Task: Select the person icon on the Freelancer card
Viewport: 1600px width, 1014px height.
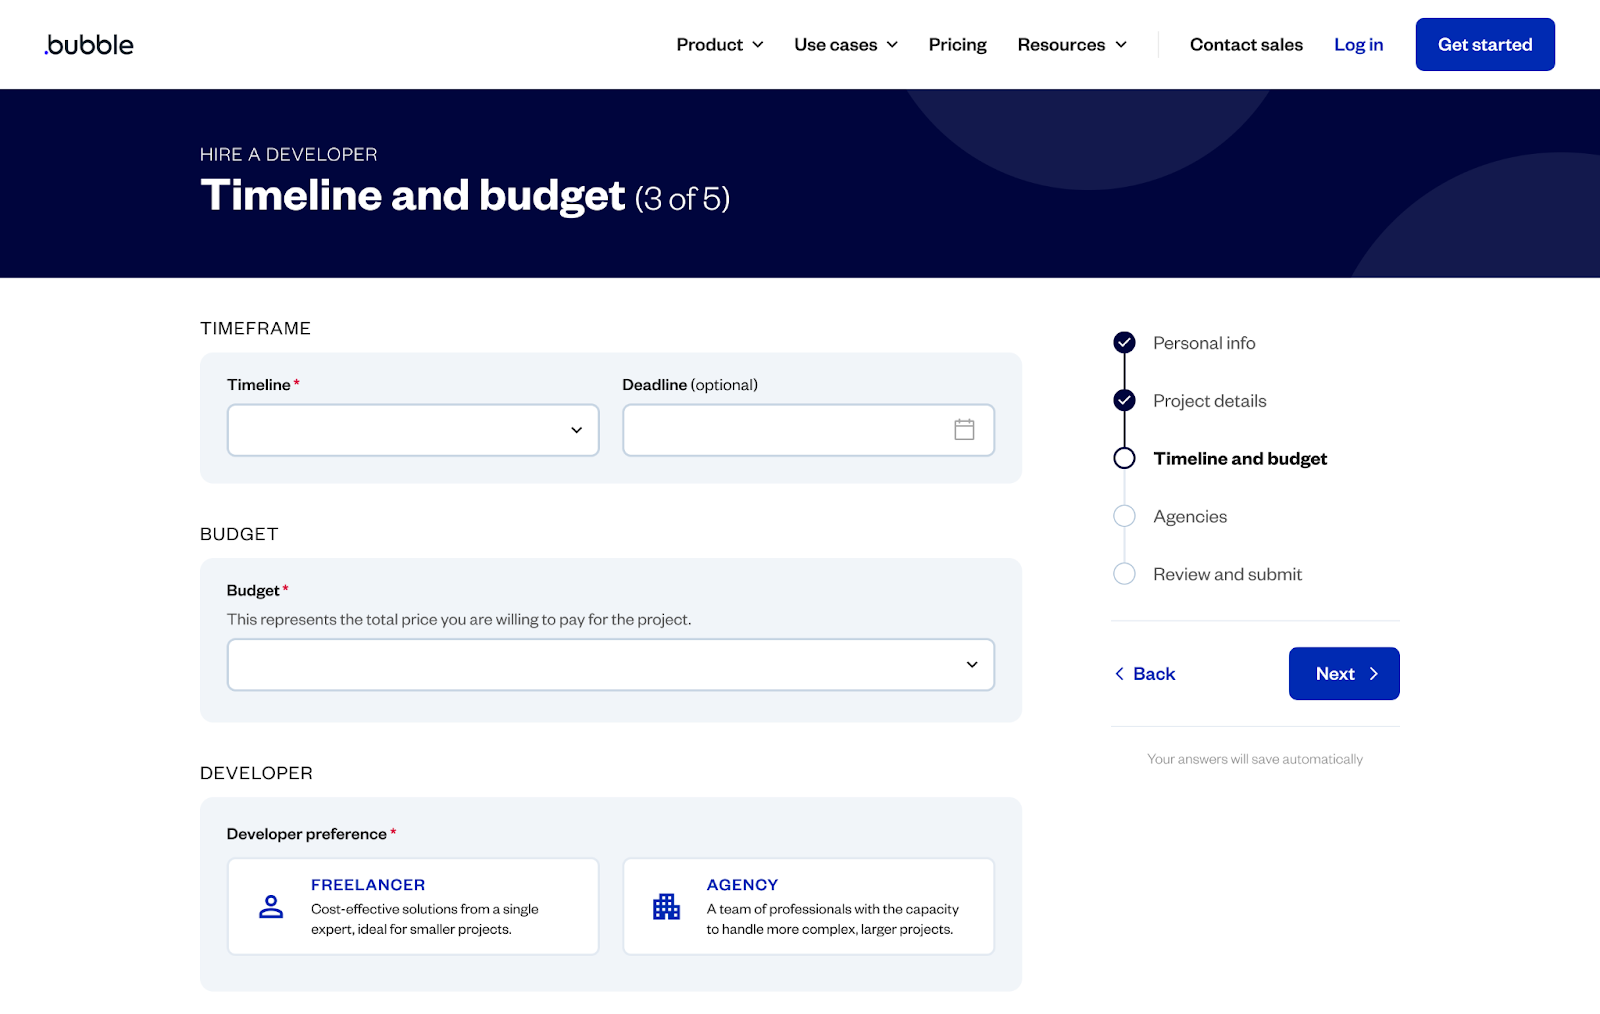Action: pyautogui.click(x=270, y=906)
